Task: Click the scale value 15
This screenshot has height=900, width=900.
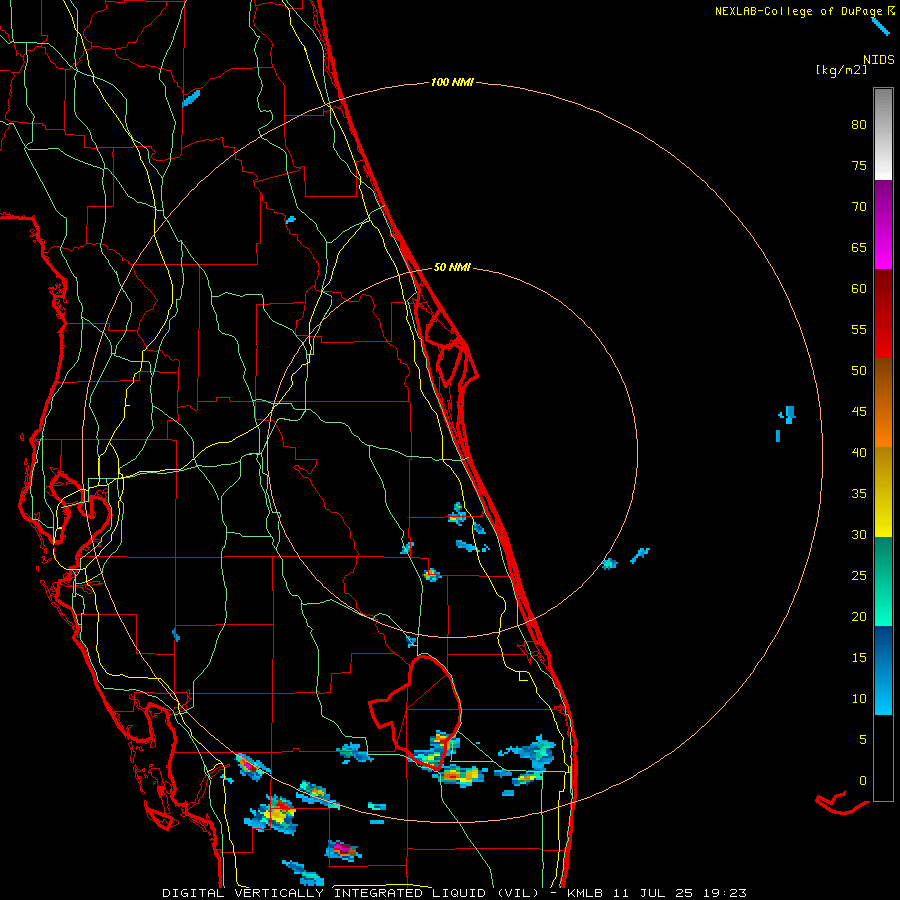Action: [x=859, y=658]
